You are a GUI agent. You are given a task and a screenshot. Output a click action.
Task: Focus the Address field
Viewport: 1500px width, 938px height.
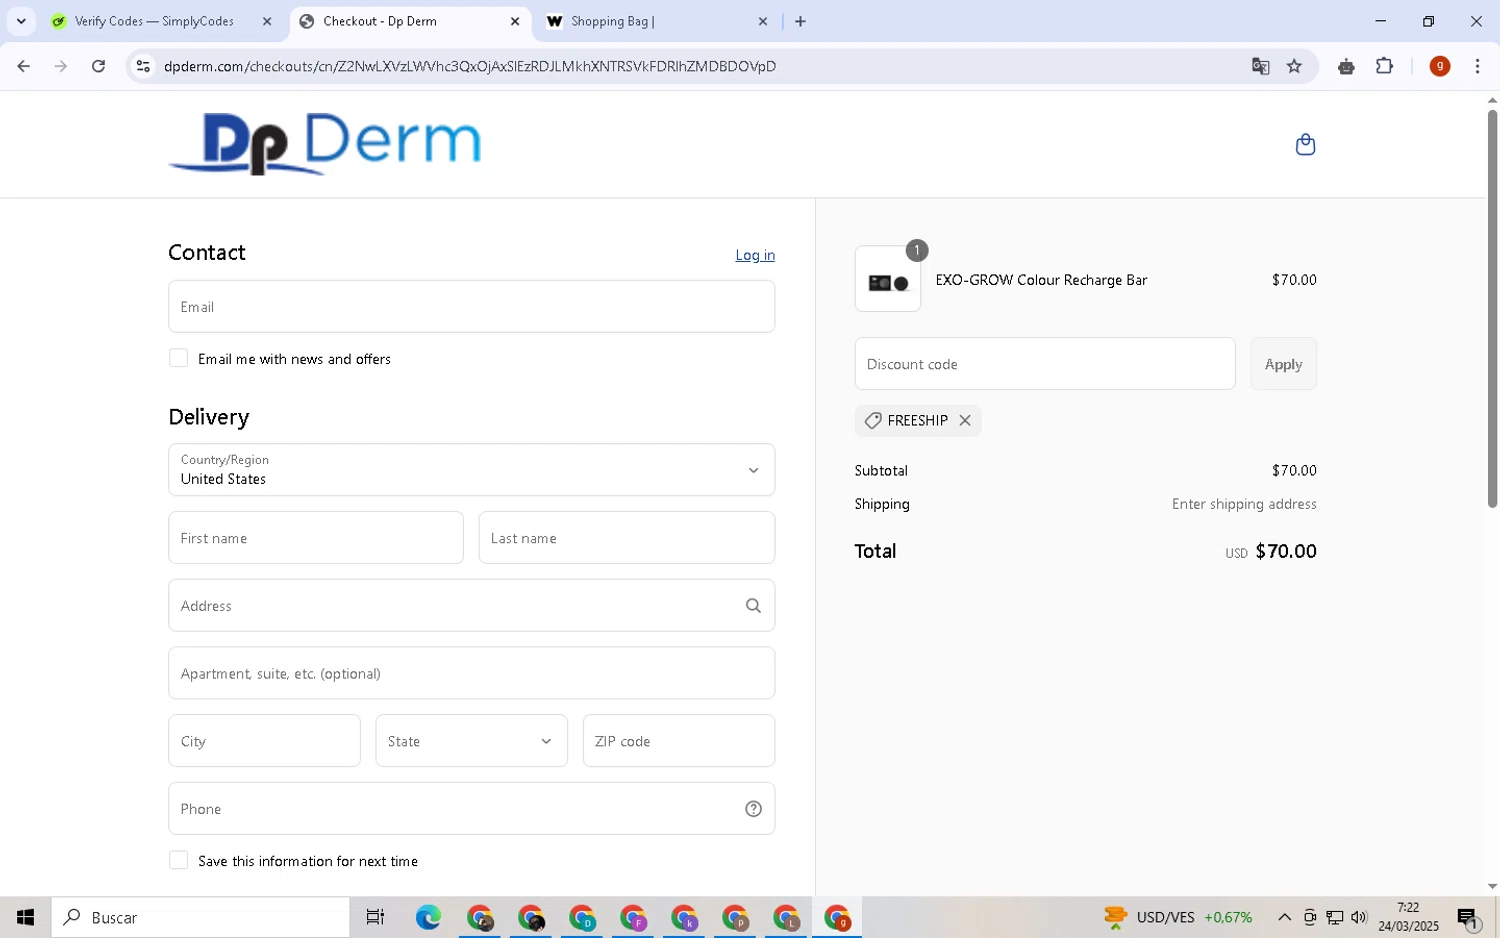tap(471, 605)
